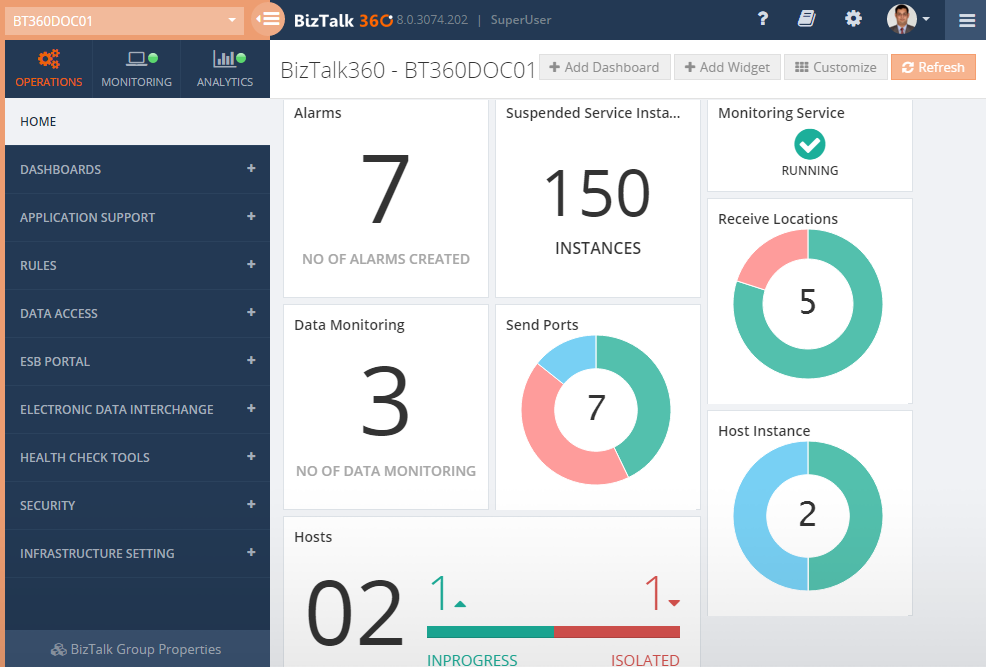This screenshot has height=667, width=986.
Task: Open the settings gear icon
Action: [x=853, y=19]
